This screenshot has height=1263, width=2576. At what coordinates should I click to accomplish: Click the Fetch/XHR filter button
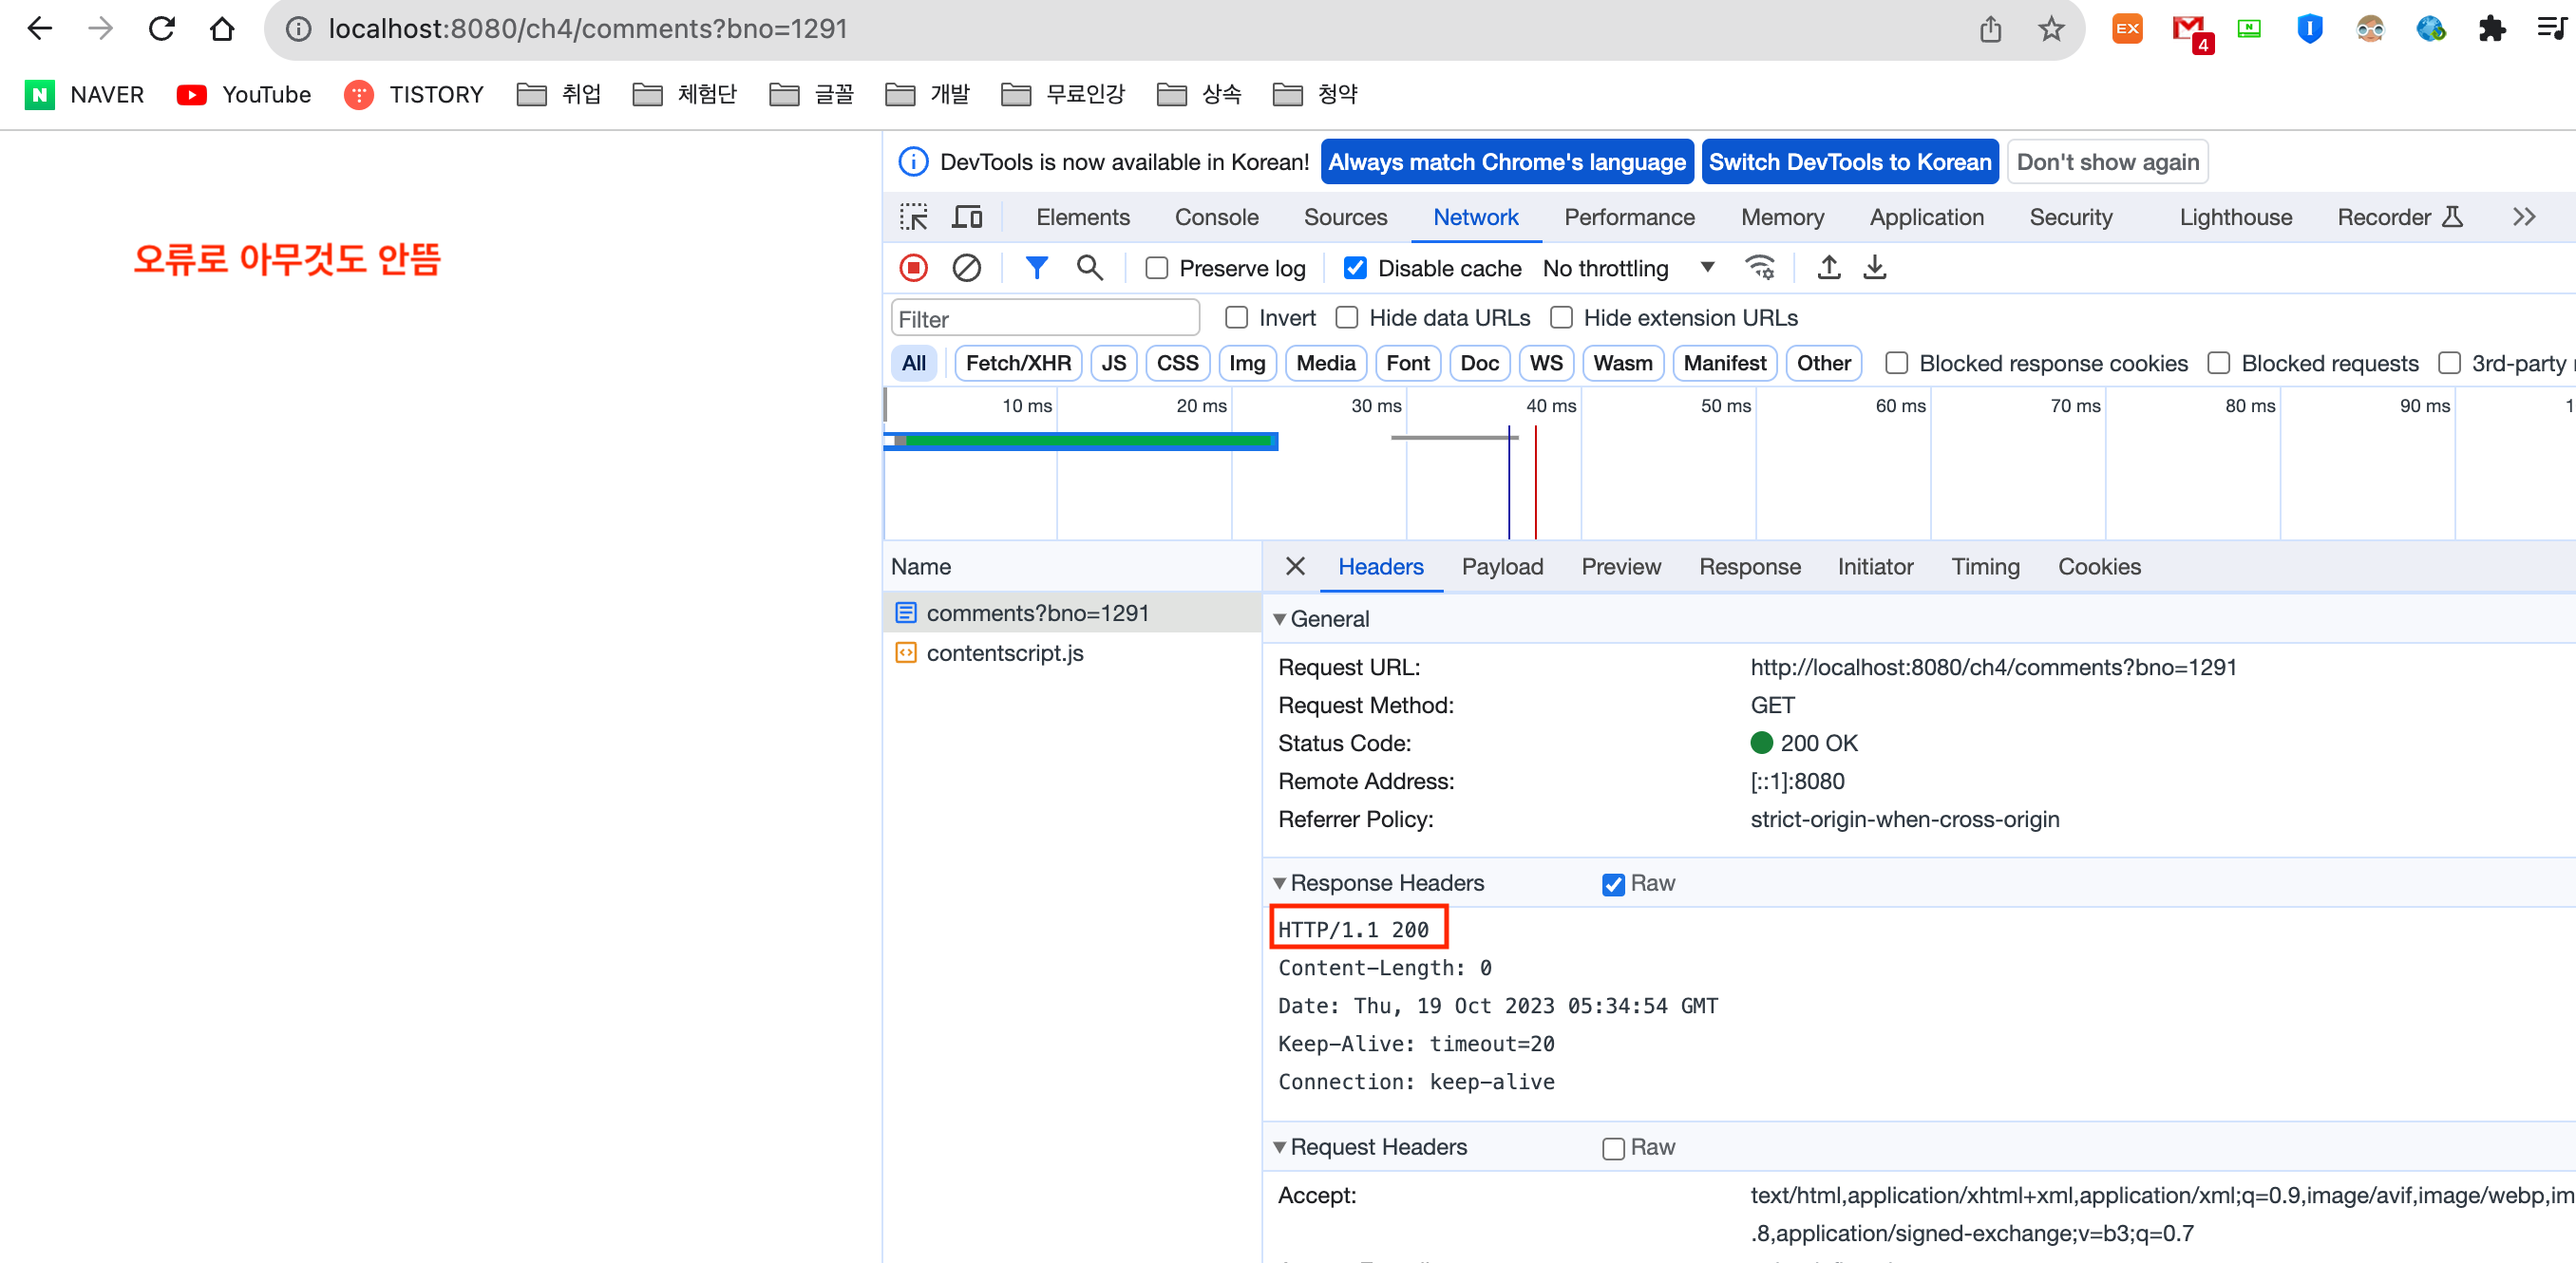coord(1017,363)
